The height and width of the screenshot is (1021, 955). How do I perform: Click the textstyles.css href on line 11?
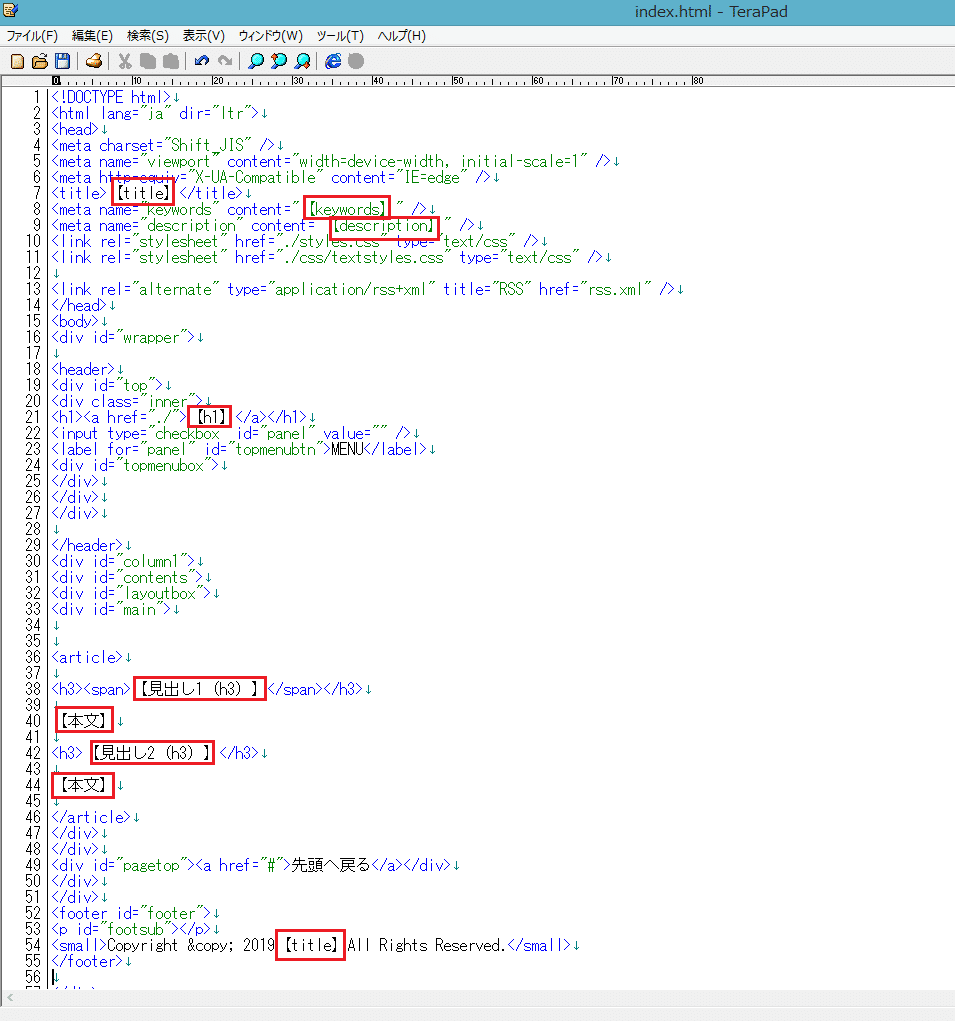click(x=363, y=258)
